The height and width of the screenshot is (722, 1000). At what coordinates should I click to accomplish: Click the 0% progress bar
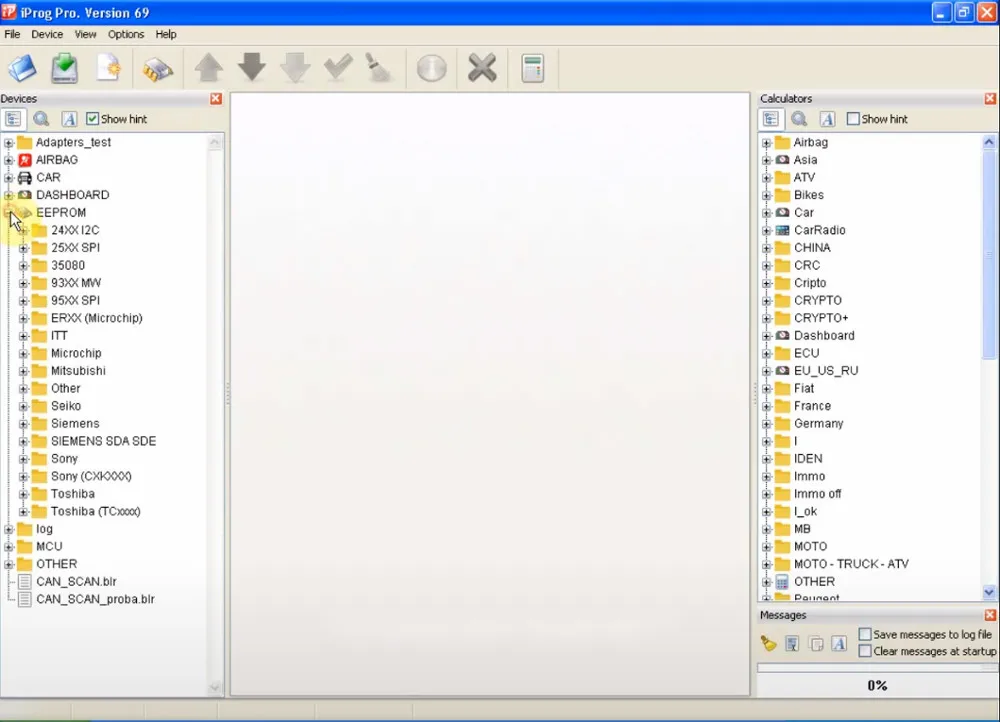[878, 686]
